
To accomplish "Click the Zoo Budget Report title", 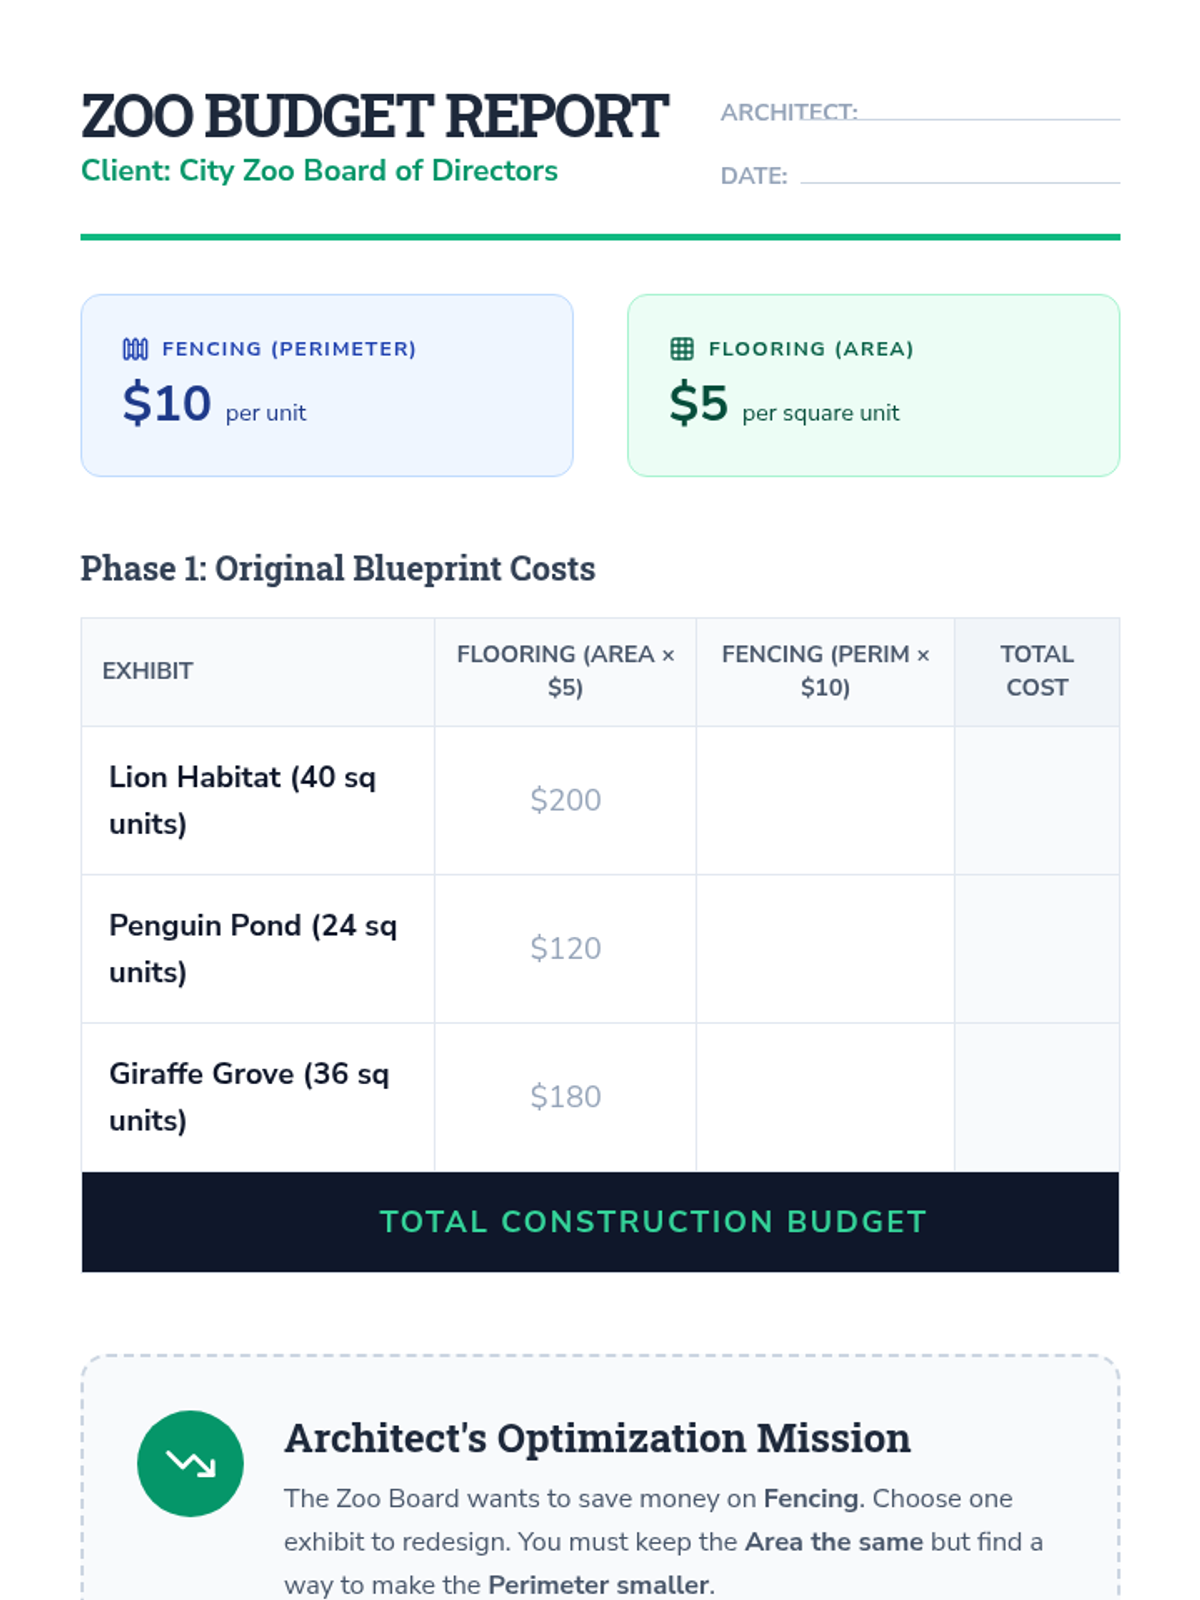I will tap(374, 116).
